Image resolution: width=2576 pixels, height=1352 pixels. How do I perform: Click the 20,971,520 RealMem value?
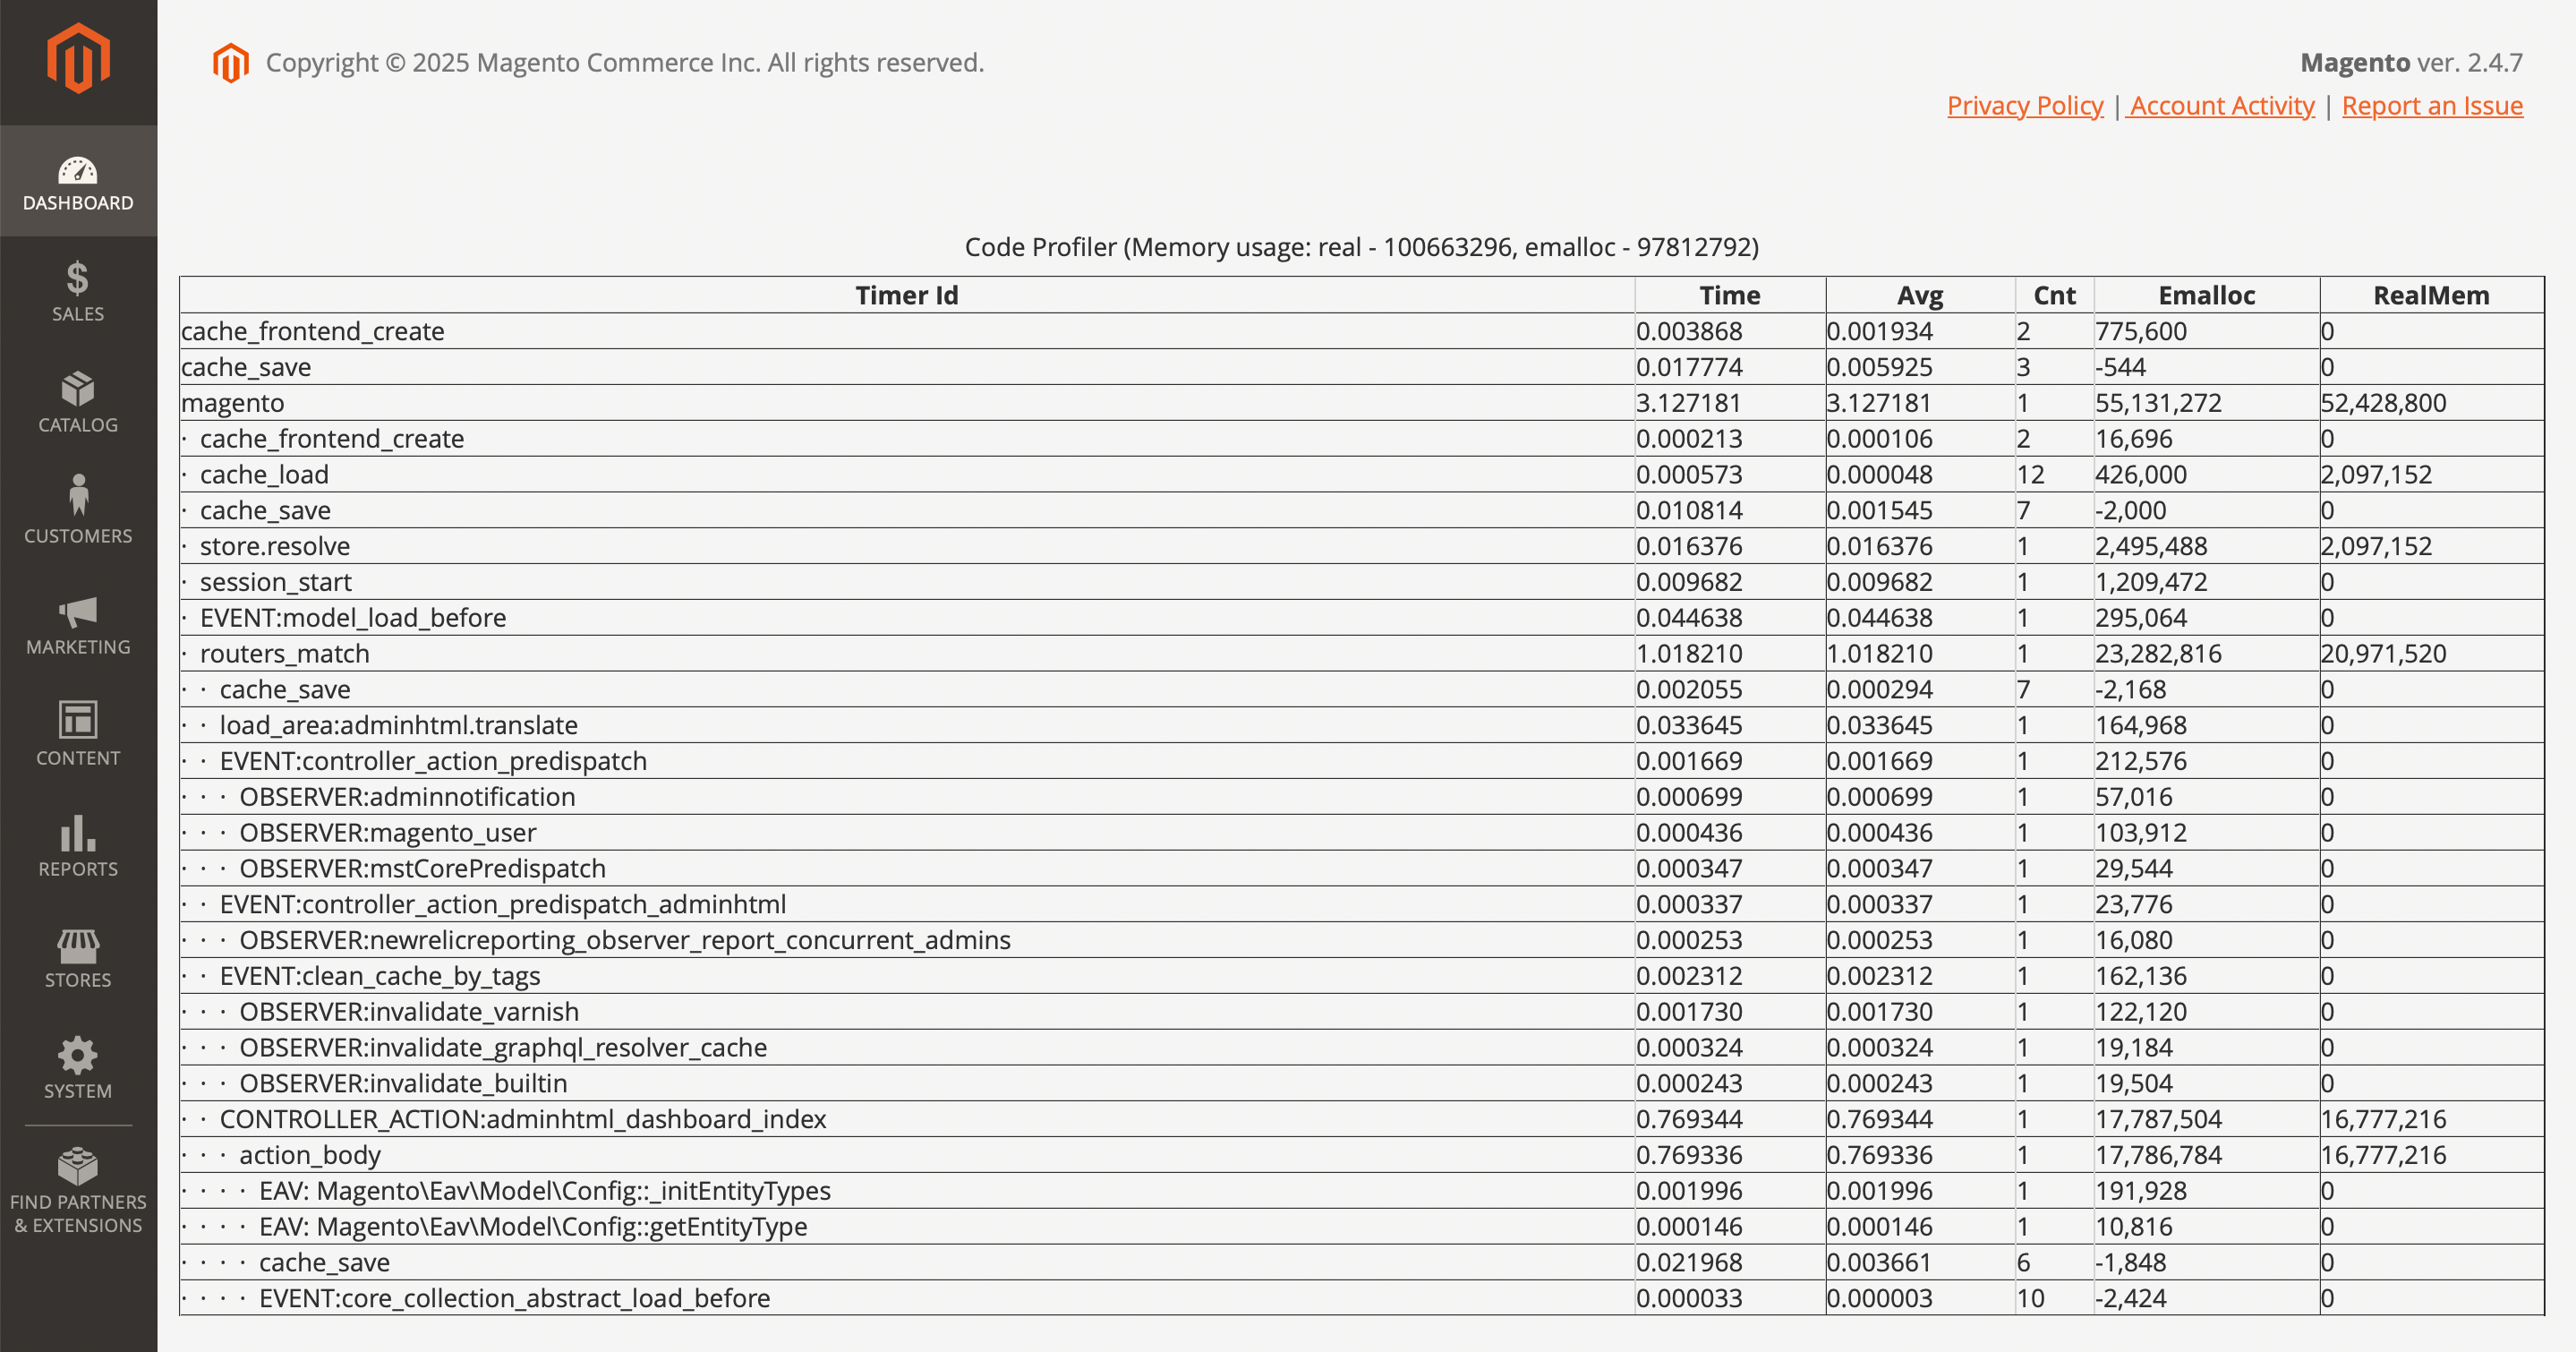pyautogui.click(x=2383, y=654)
